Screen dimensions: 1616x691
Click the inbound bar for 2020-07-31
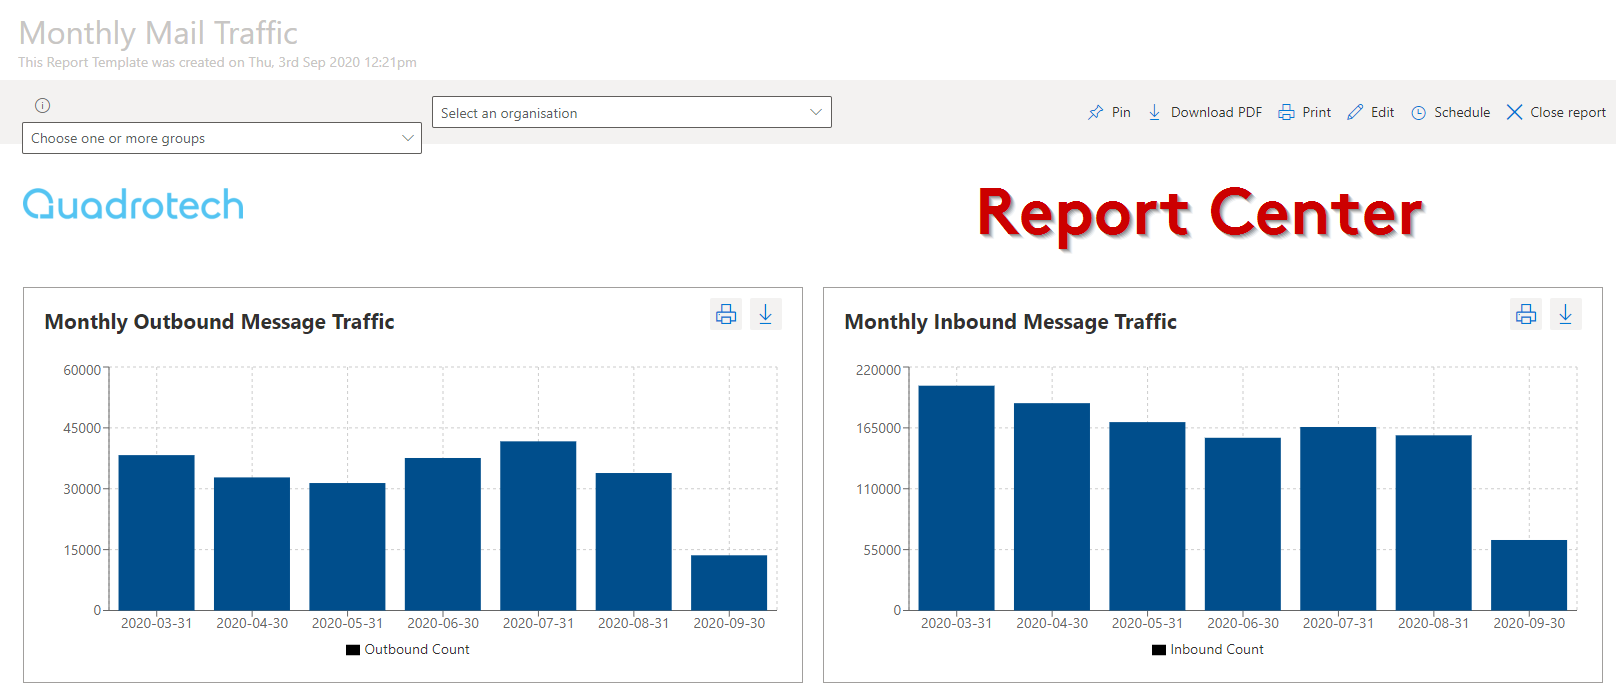[x=1338, y=518]
